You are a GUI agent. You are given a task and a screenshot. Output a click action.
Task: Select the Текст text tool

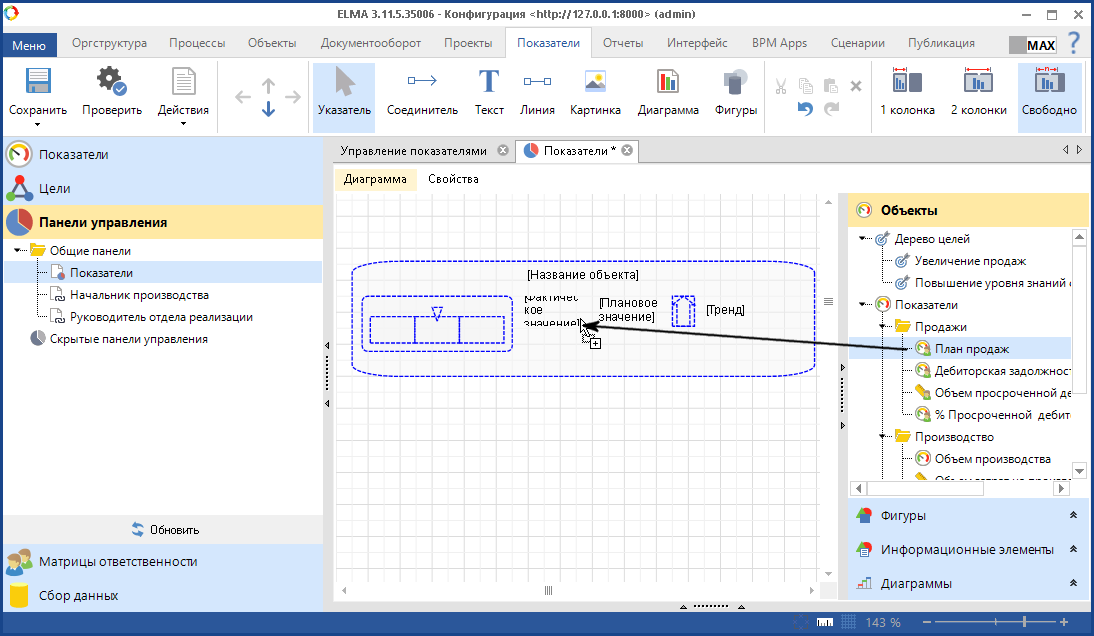(x=489, y=92)
